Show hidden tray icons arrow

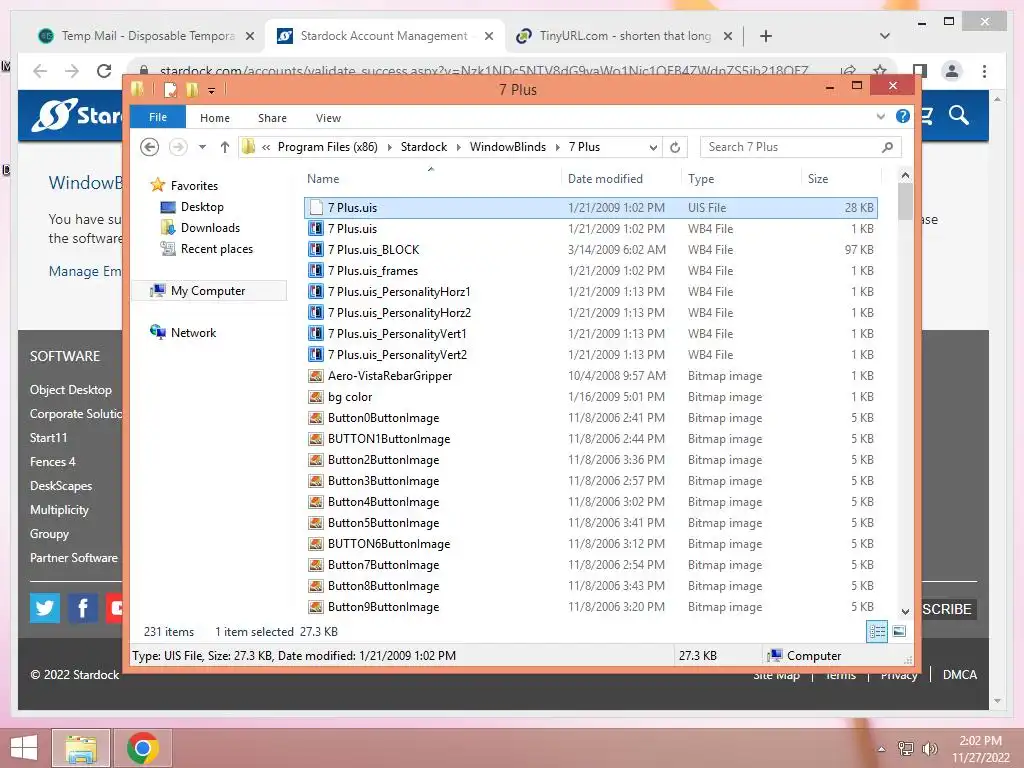[881, 749]
